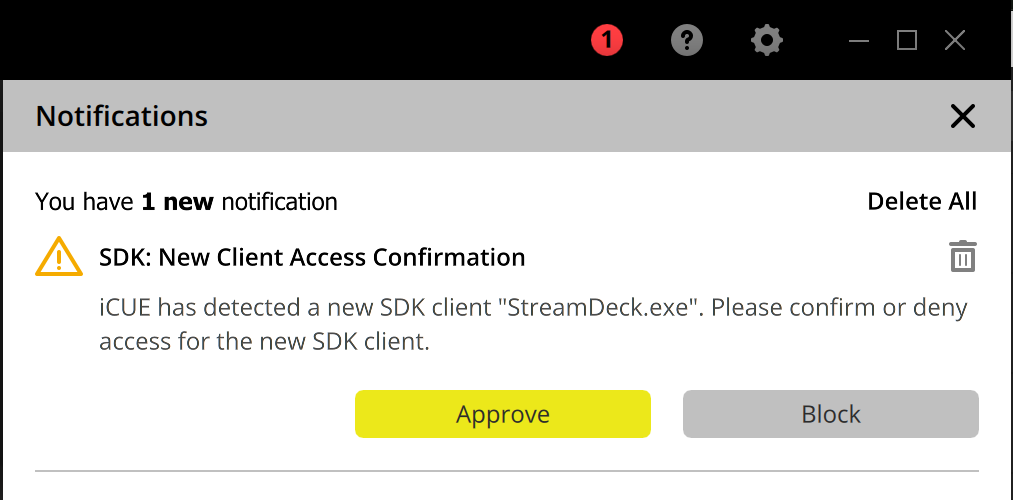This screenshot has width=1013, height=500.
Task: Click the yellow warning triangle icon
Action: point(59,257)
